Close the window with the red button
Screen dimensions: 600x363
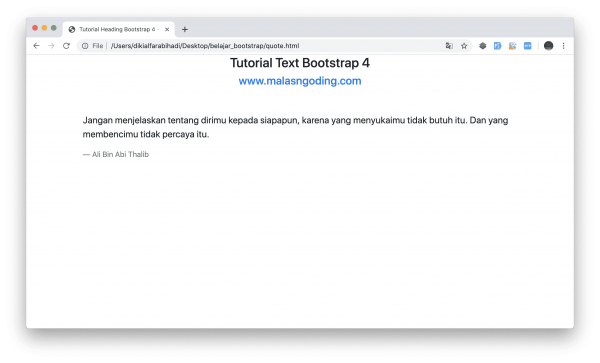tap(35, 28)
